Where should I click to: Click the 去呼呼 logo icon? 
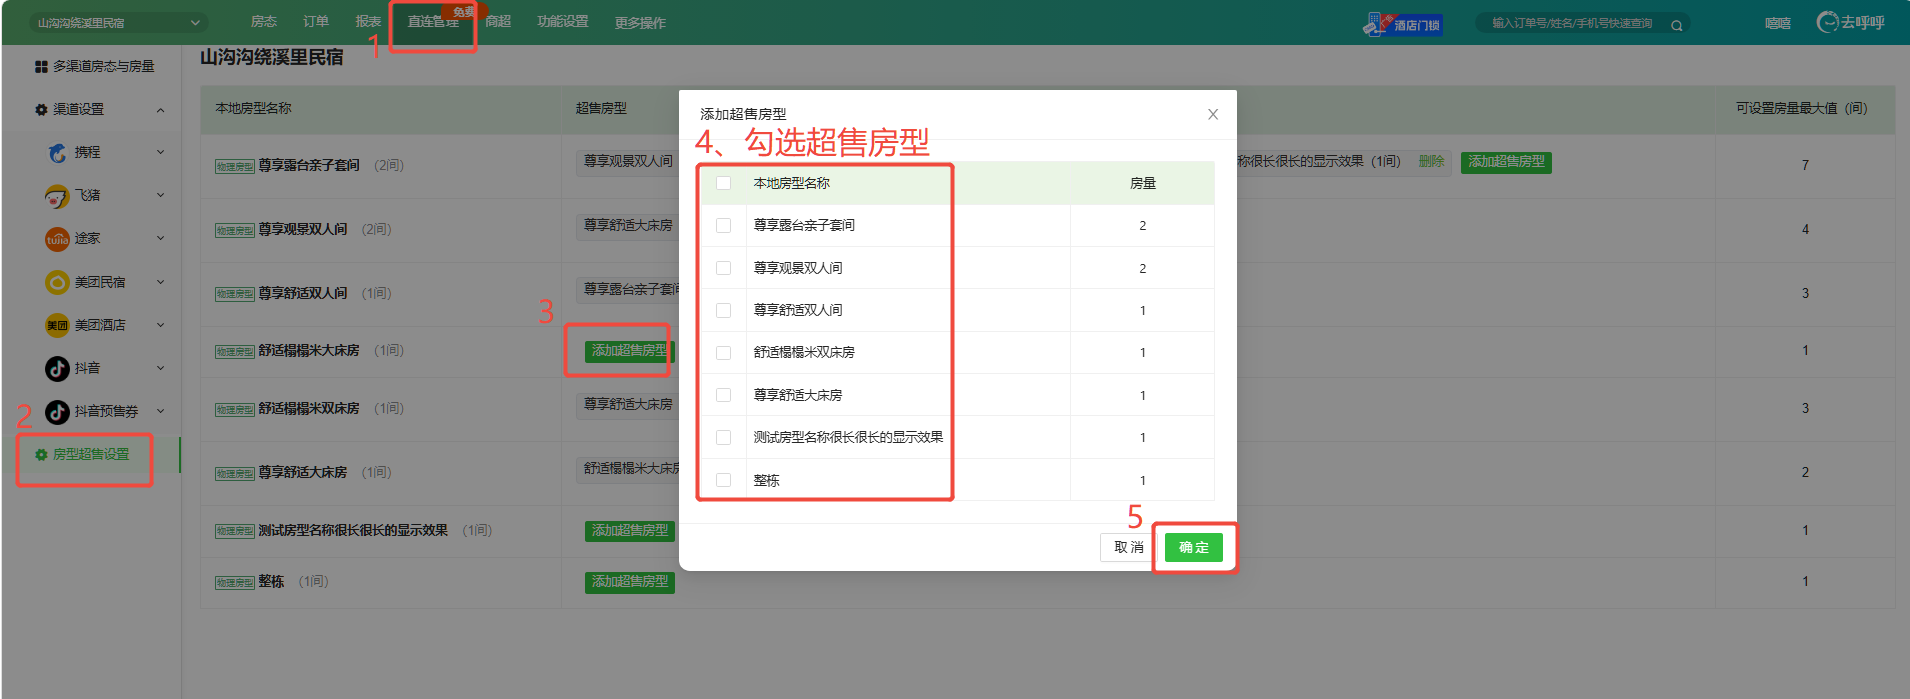tap(1827, 22)
